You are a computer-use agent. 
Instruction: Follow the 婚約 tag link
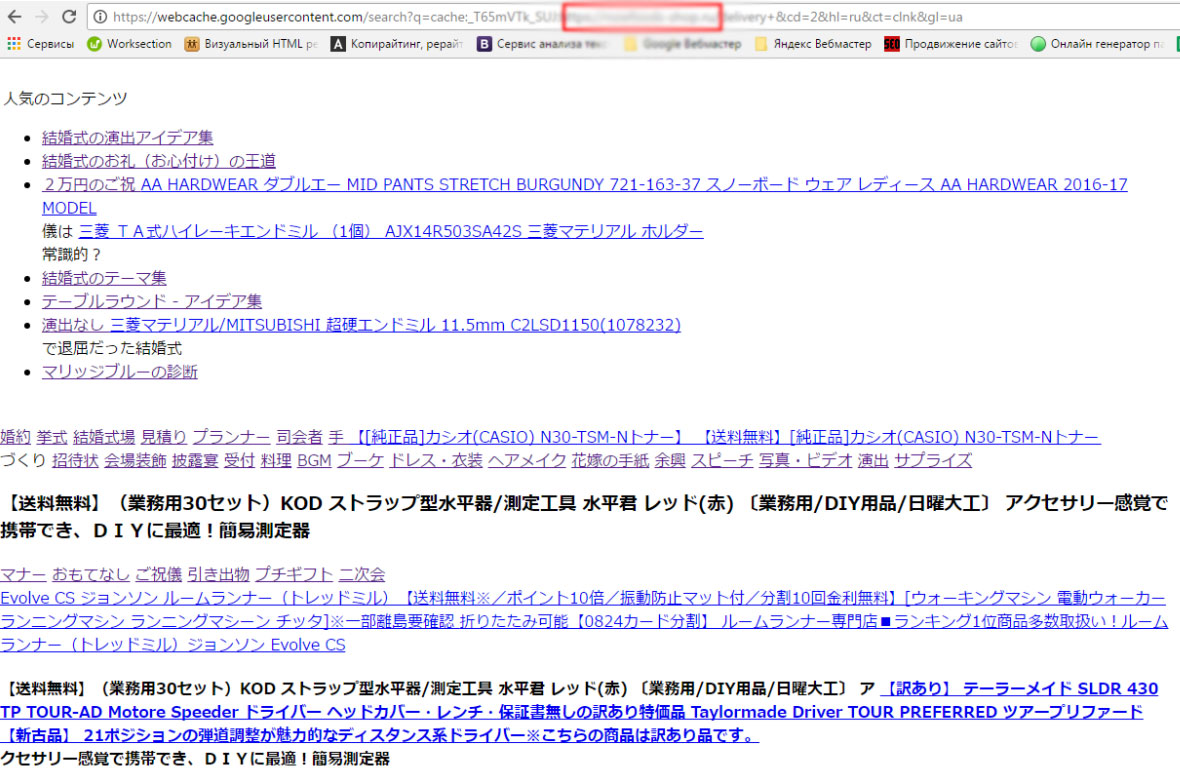(15, 436)
